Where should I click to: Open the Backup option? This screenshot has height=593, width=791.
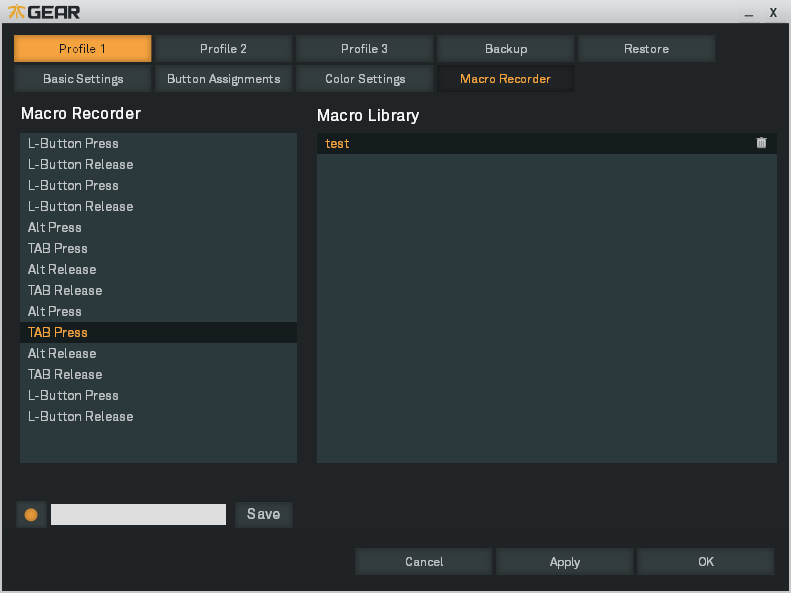click(x=506, y=49)
